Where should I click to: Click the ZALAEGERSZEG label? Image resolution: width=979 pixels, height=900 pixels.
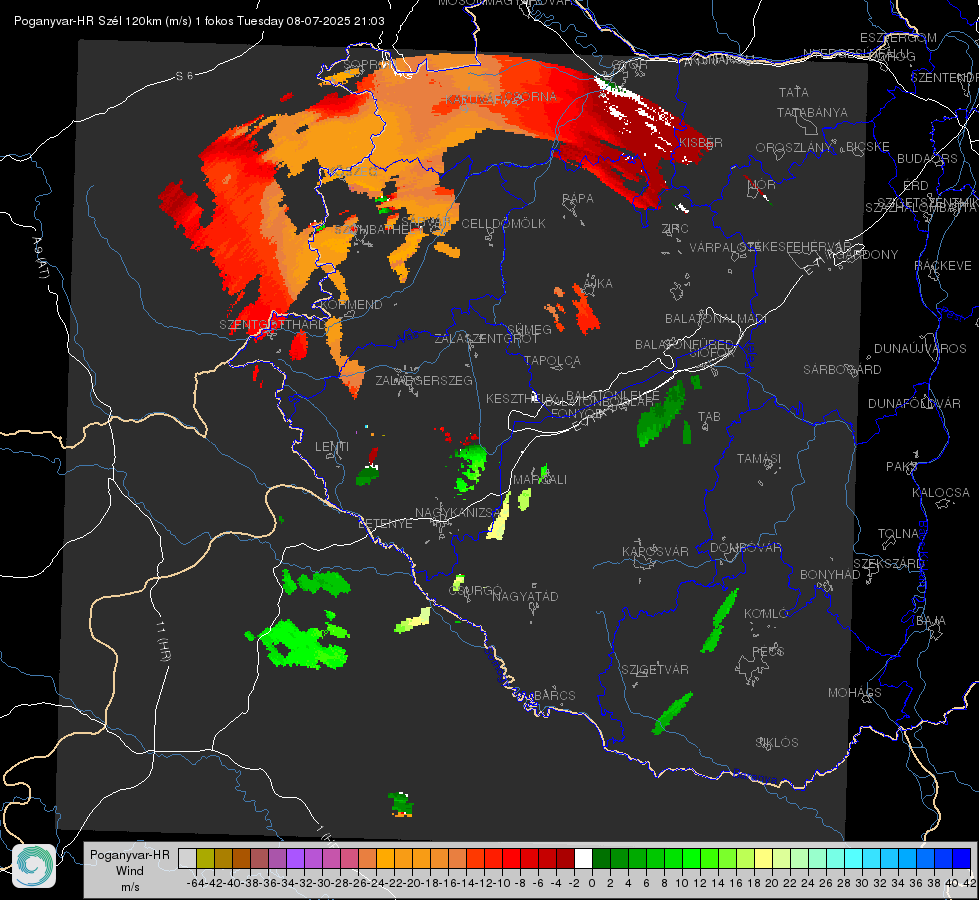tap(423, 380)
